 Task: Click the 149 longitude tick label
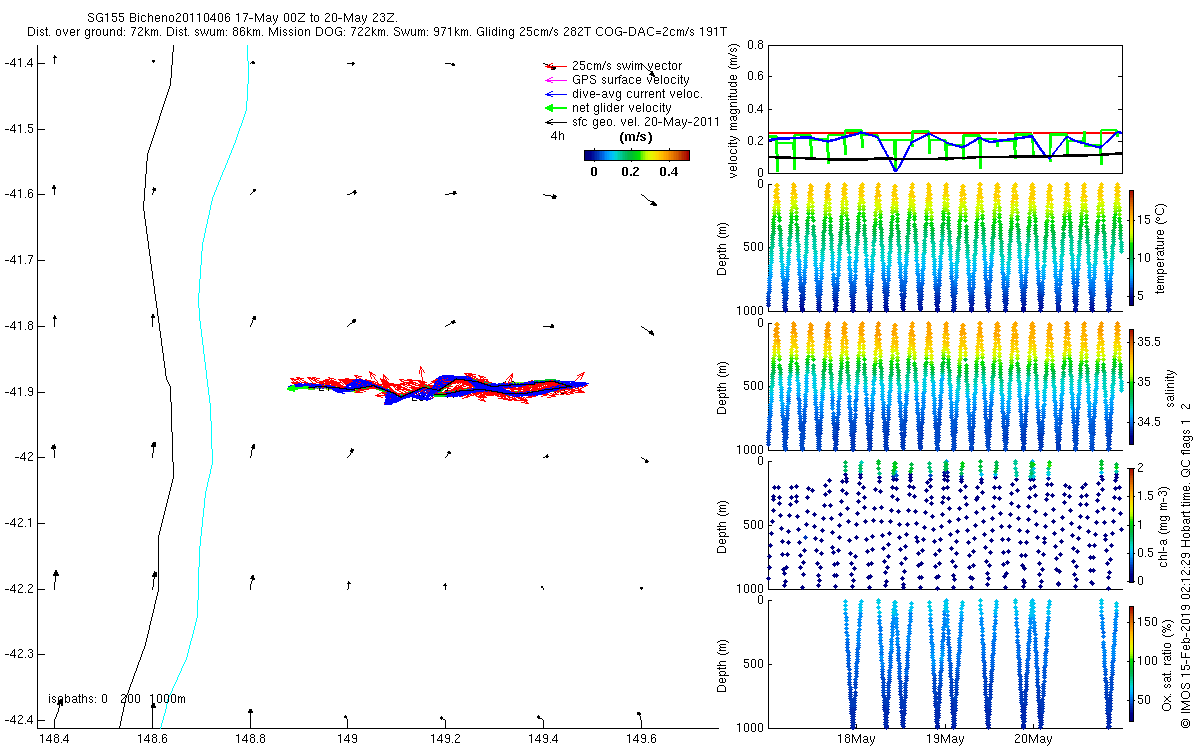coord(348,740)
